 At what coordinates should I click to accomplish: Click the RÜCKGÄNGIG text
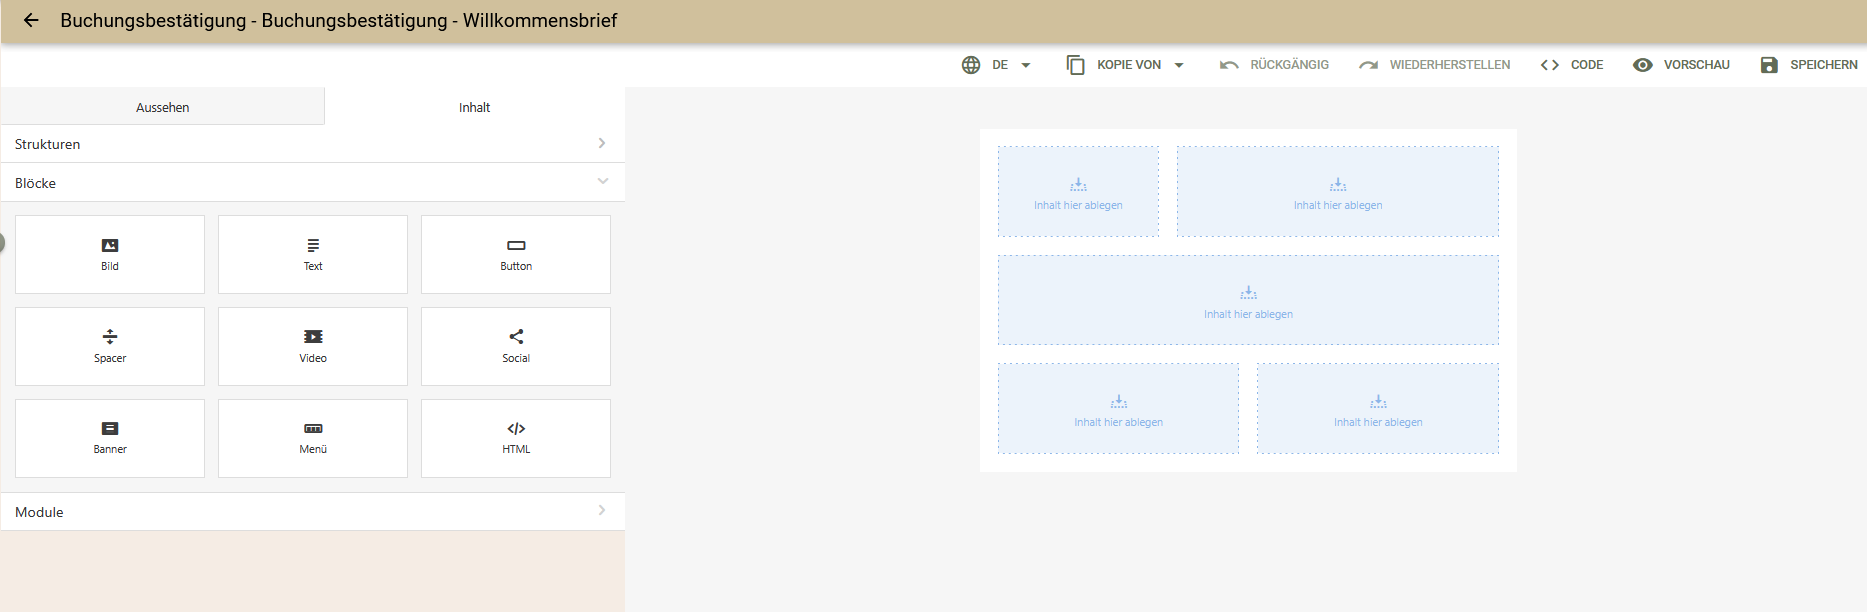[x=1289, y=65]
